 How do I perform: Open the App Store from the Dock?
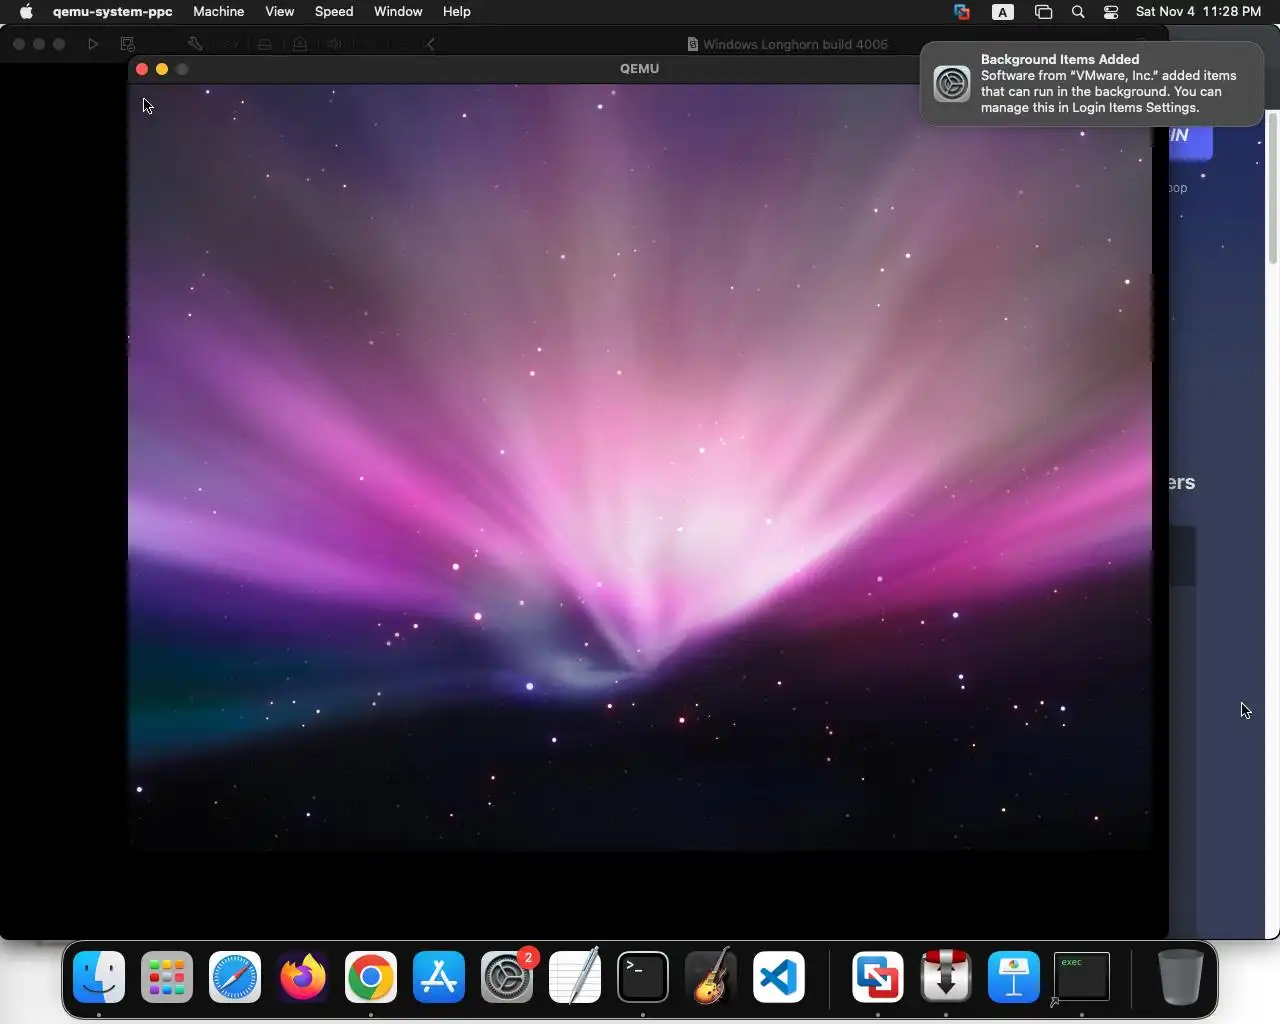[x=439, y=977]
